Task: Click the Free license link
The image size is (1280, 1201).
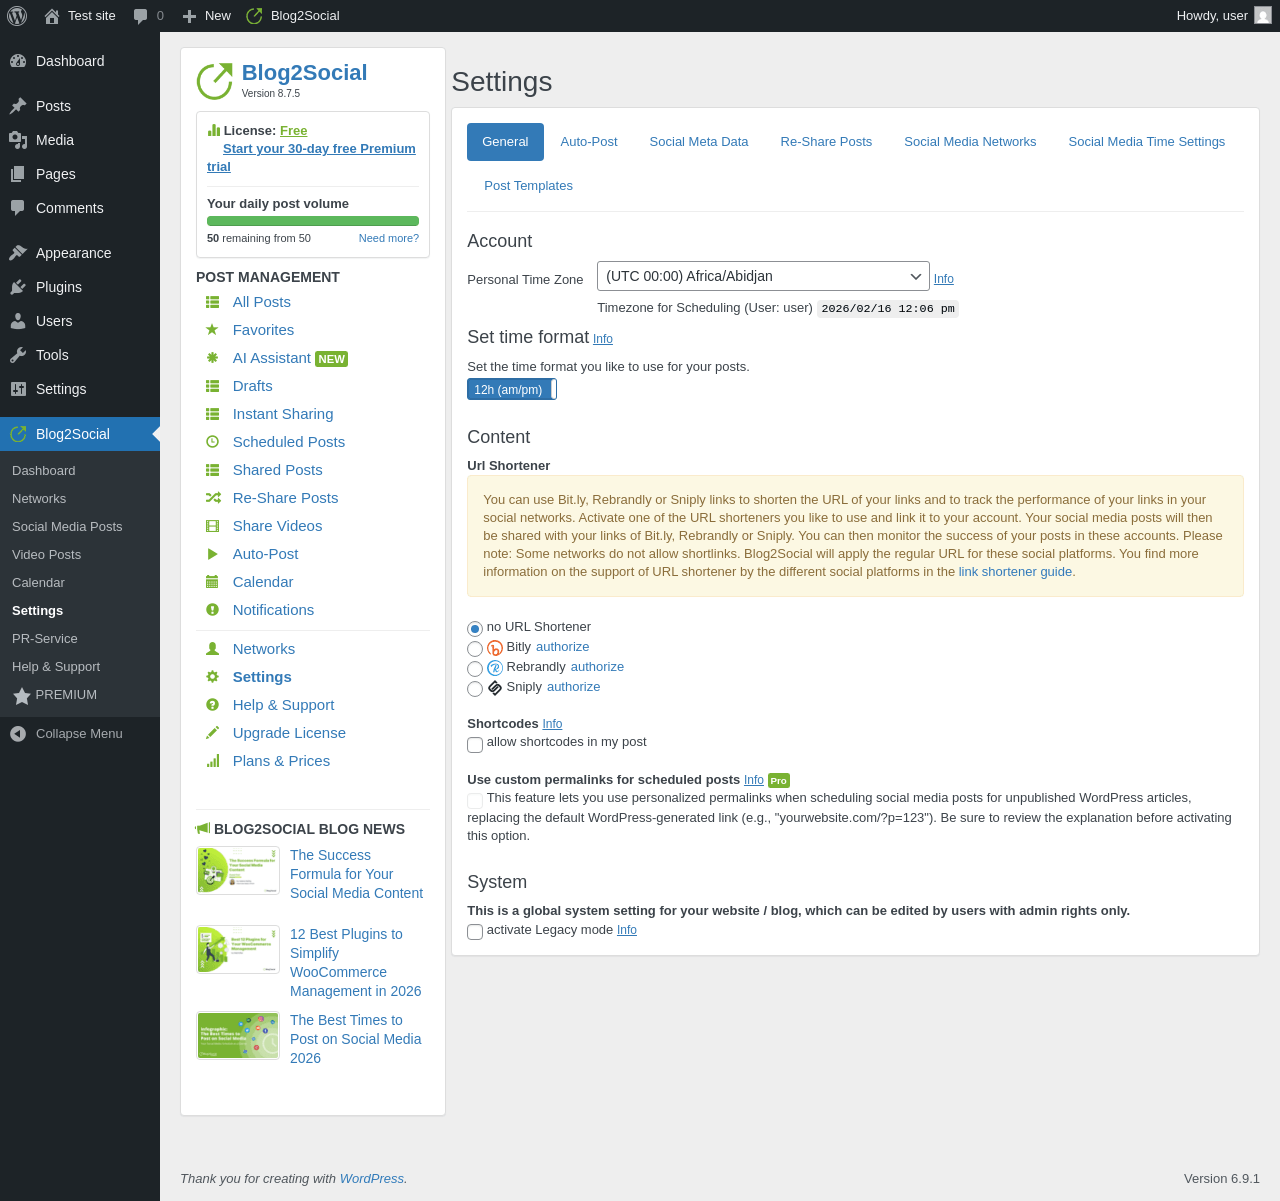Action: tap(294, 131)
